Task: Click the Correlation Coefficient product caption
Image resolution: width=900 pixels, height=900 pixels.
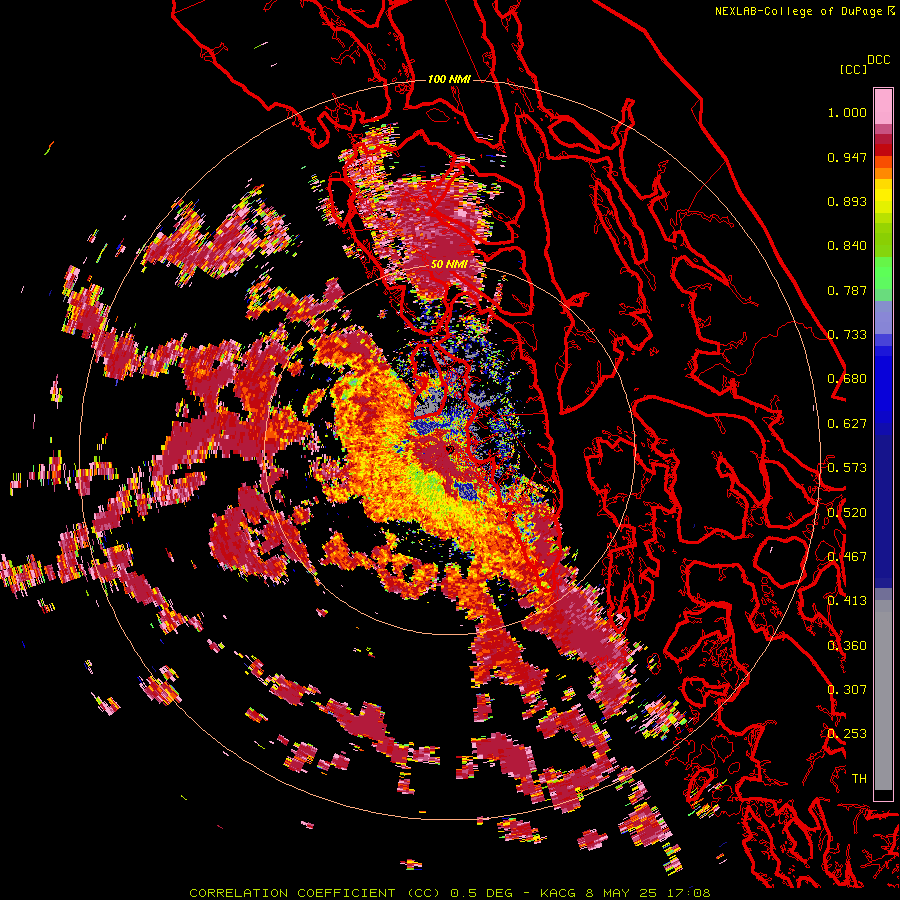Action: [450, 893]
